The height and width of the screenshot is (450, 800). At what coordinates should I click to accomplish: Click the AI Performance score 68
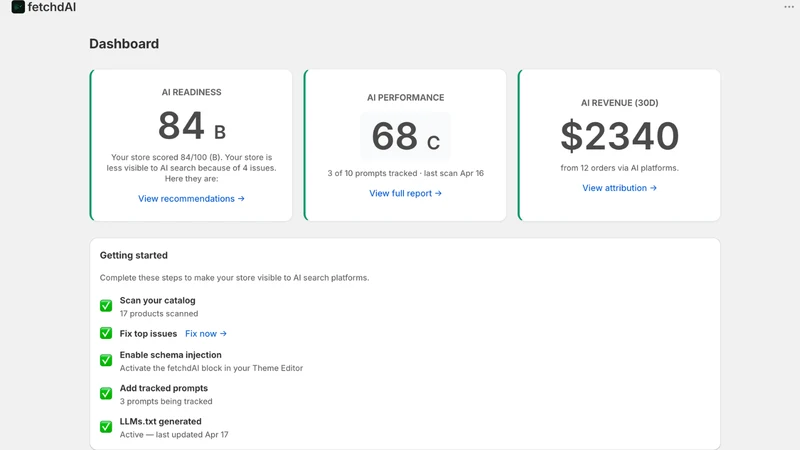click(x=394, y=136)
